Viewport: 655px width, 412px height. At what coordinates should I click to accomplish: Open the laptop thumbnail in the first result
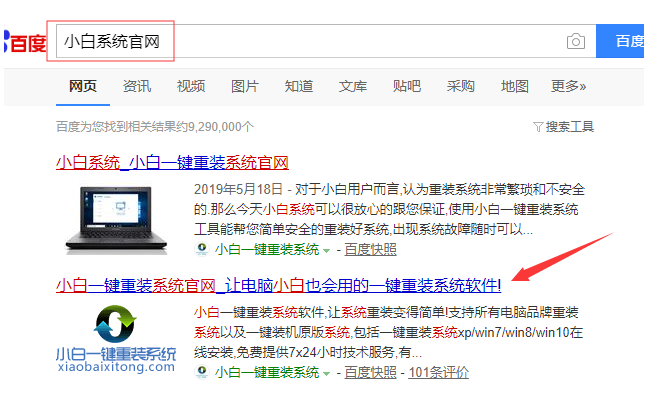116,220
